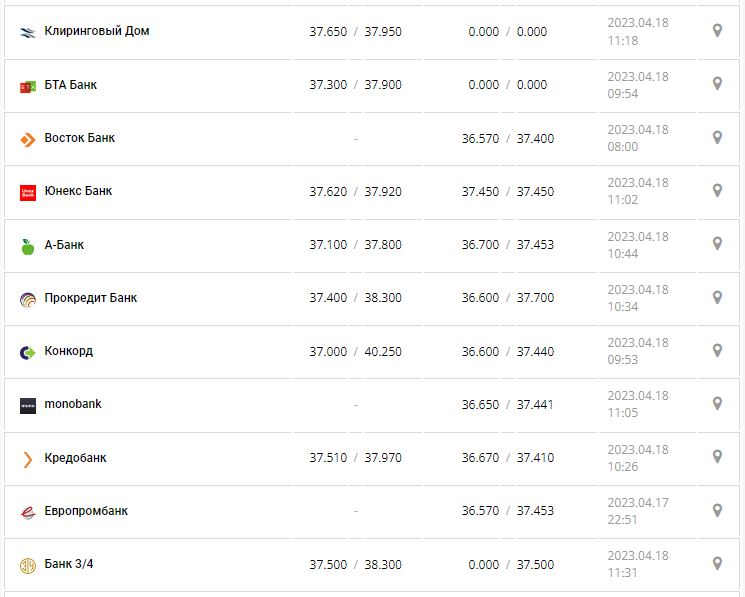
Task: Click the Банк 3/4 location pin
Action: coord(717,563)
